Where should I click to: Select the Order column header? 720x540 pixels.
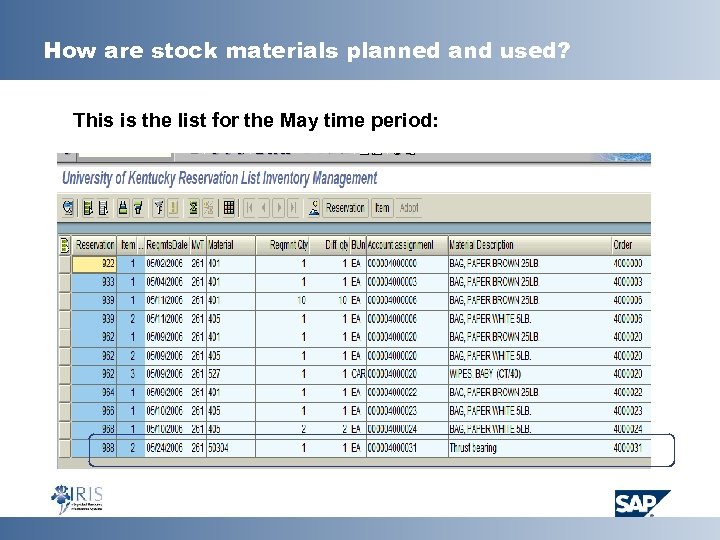tap(631, 245)
